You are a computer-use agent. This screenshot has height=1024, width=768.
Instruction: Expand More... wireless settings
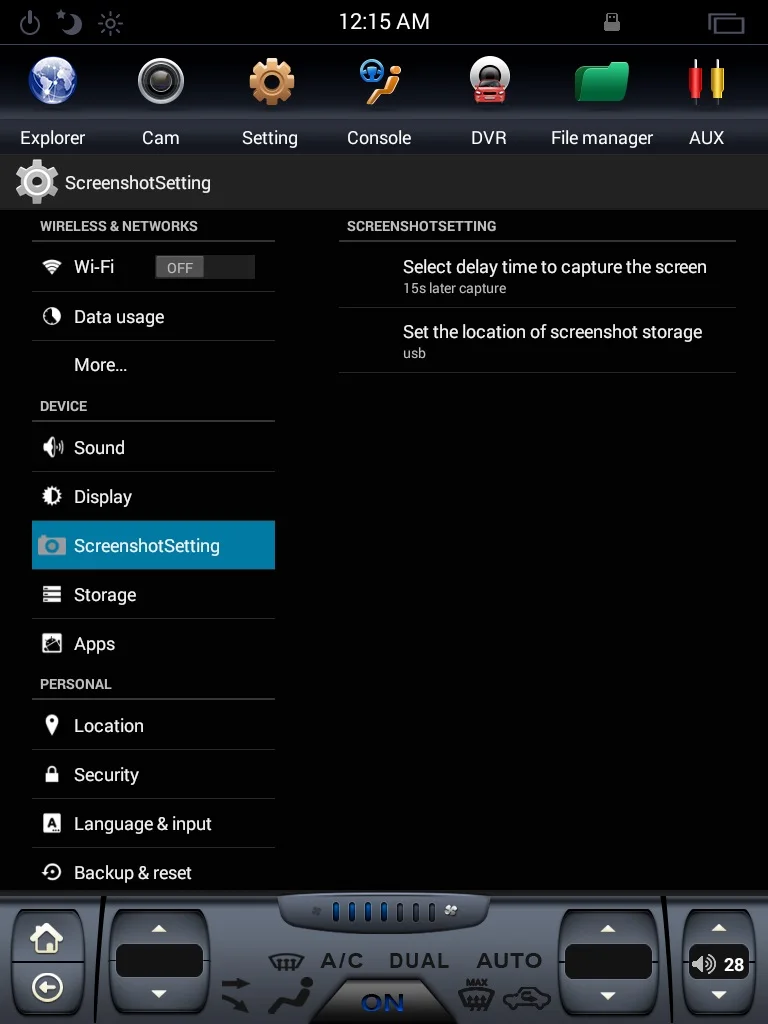point(100,365)
